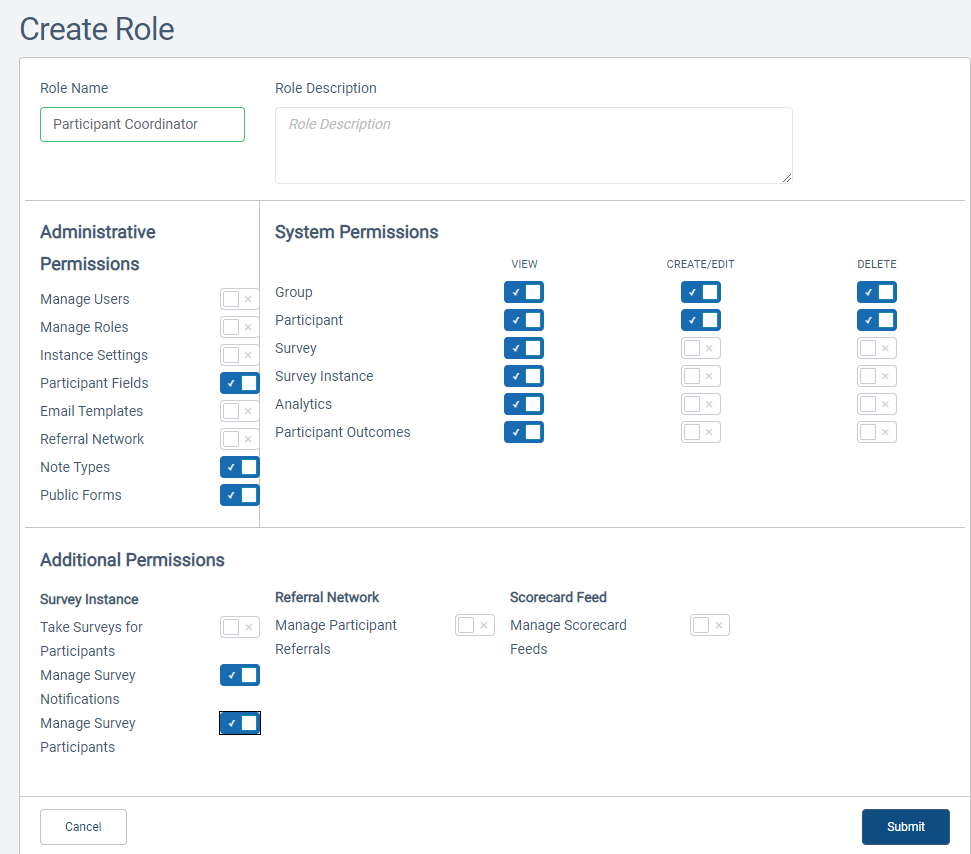Cancel role creation
This screenshot has height=854, width=971.
(84, 827)
